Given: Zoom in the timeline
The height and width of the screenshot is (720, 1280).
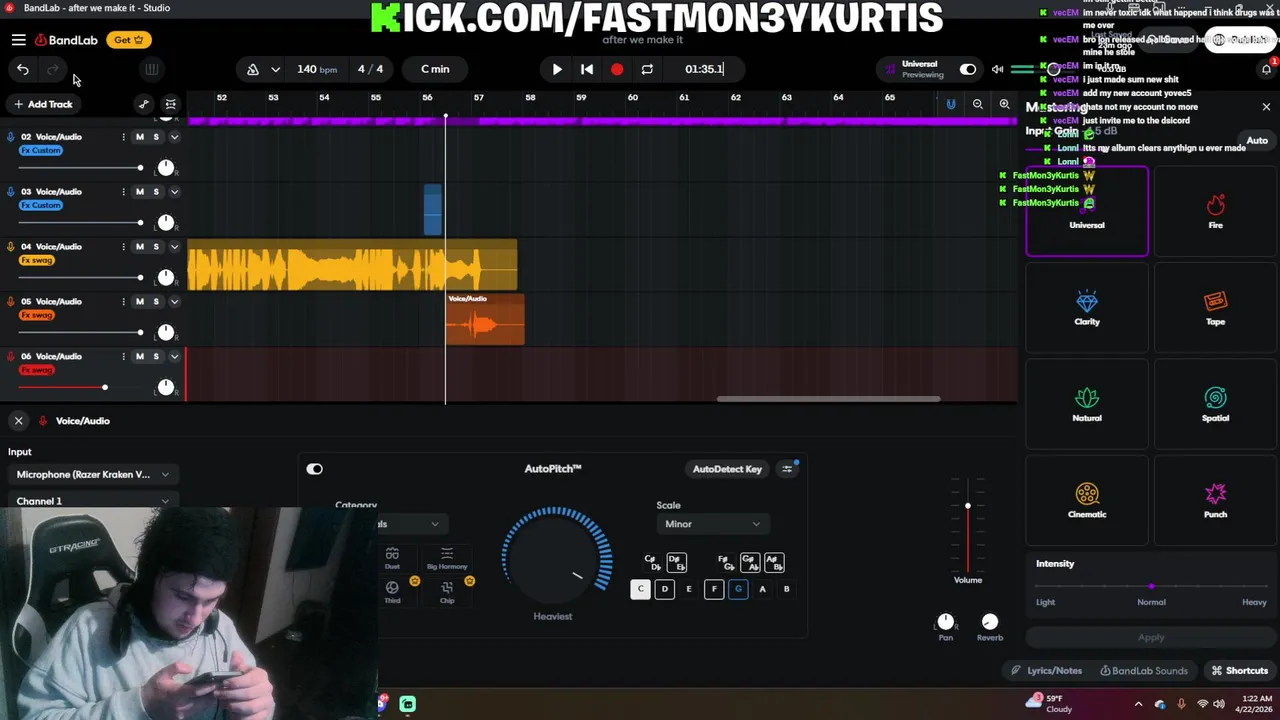Looking at the screenshot, I should point(1004,104).
